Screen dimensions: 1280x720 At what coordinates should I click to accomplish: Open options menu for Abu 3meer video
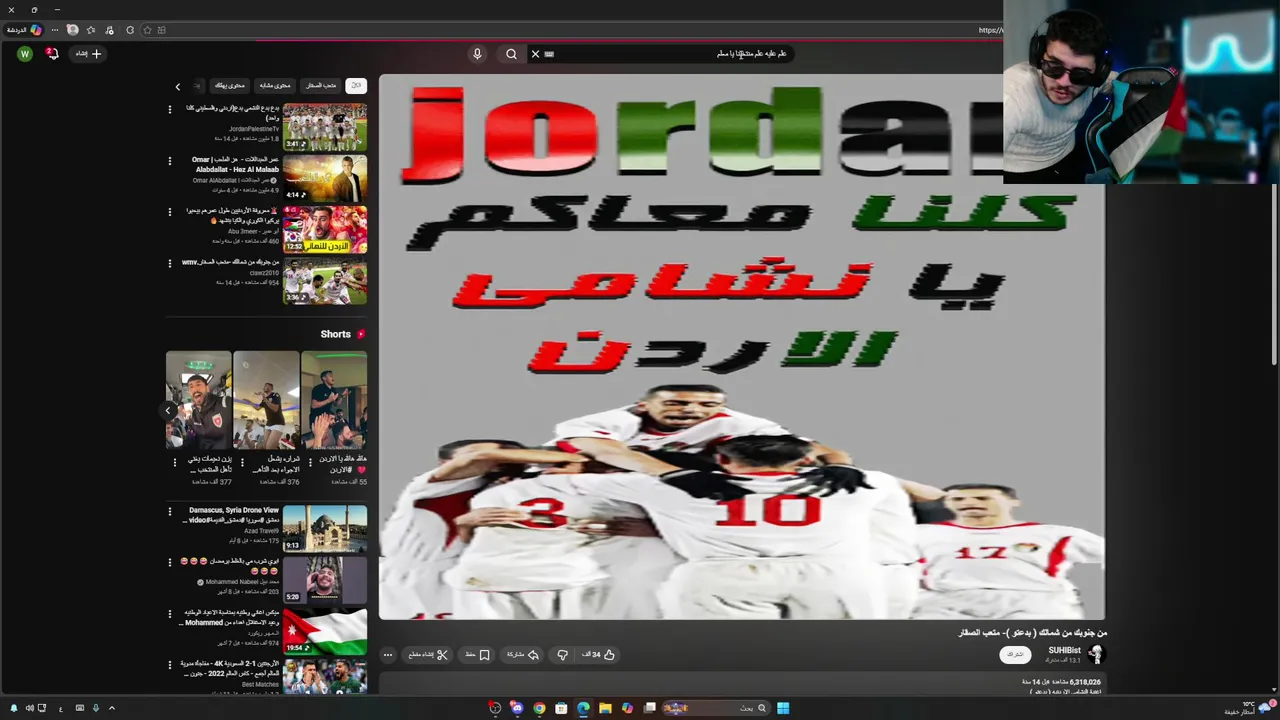(170, 212)
